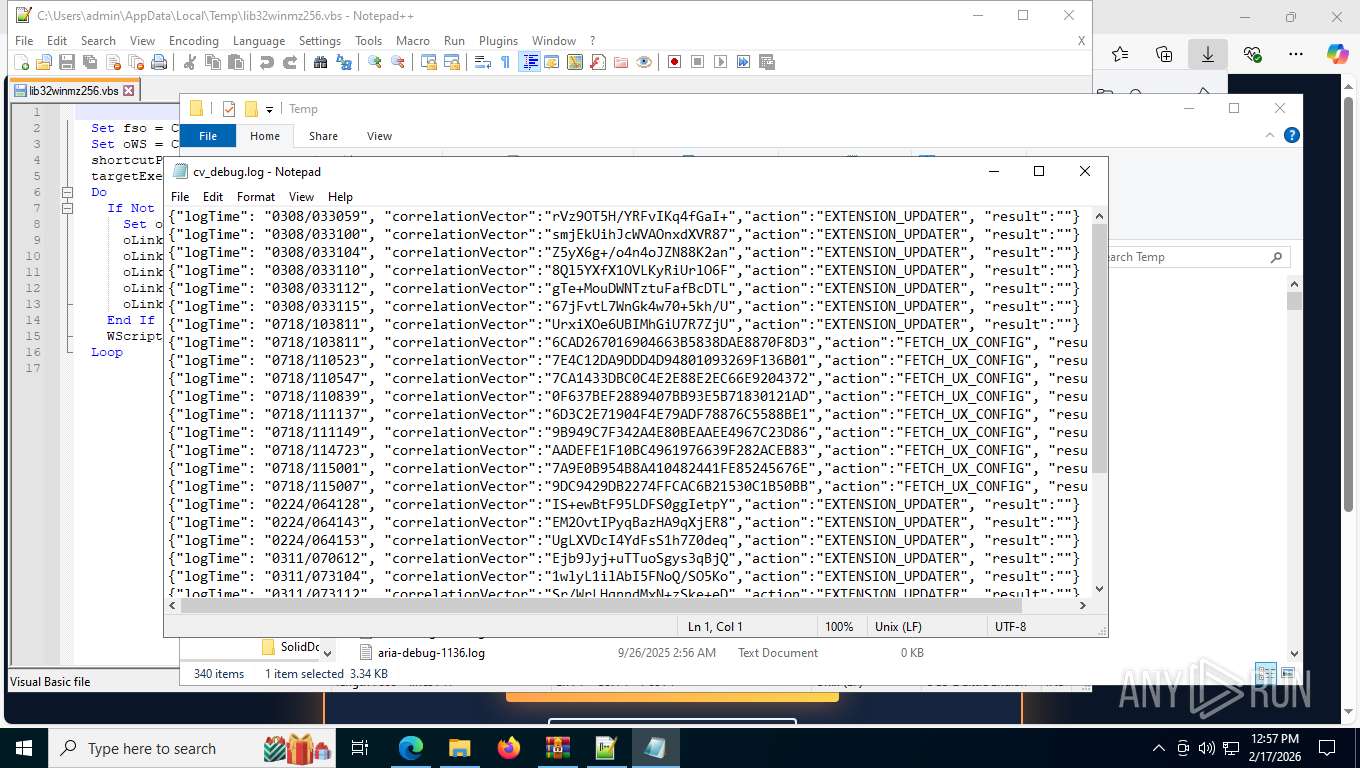1360x768 pixels.
Task: Switch Explorer to details view in status bar
Action: coord(1264,674)
